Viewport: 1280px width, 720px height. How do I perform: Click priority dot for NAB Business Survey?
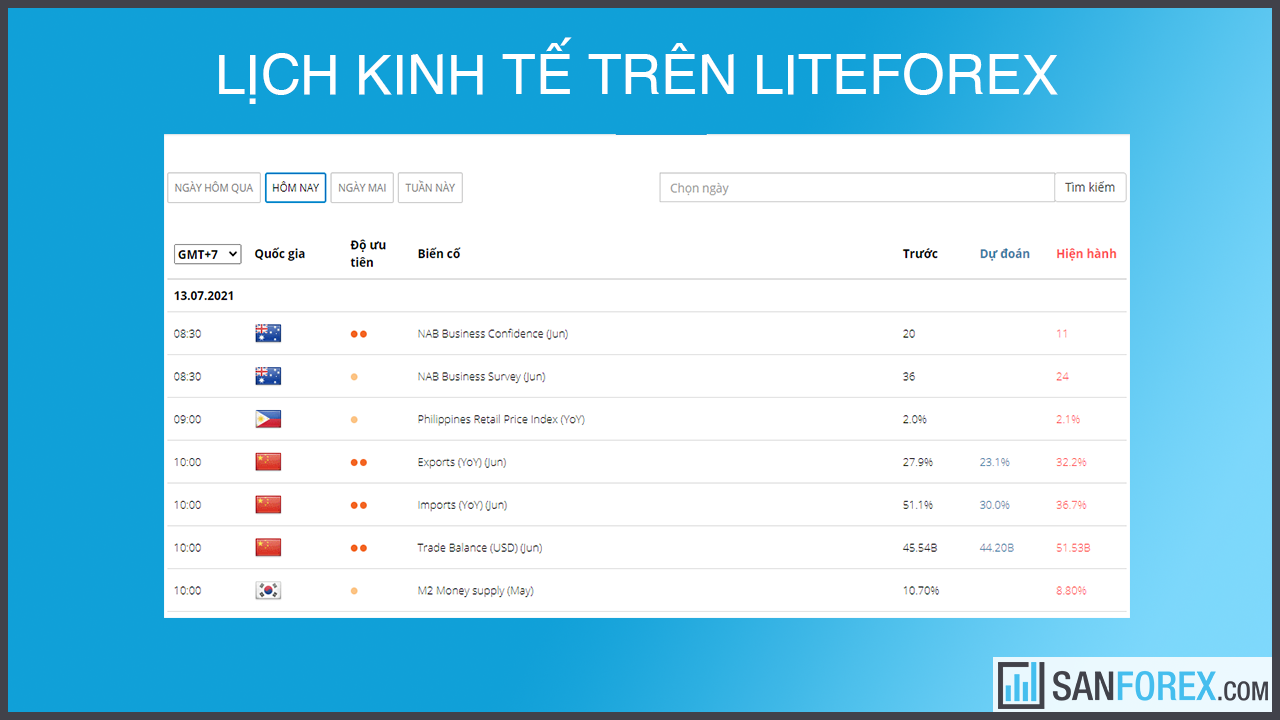(354, 377)
